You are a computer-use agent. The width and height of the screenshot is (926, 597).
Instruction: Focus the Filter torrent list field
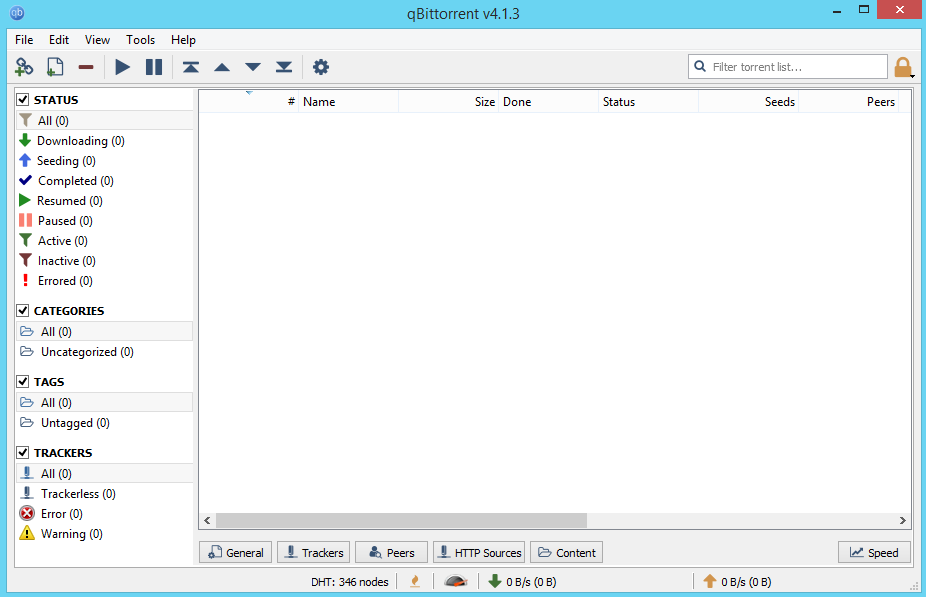[x=788, y=67]
